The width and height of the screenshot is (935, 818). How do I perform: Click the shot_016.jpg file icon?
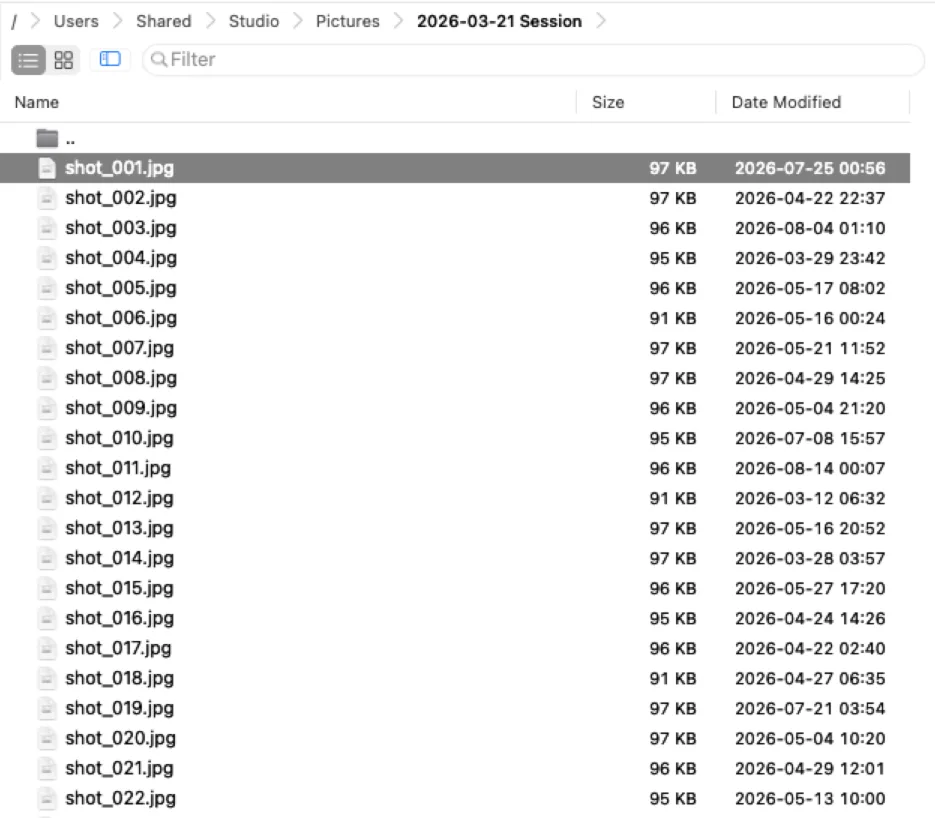[x=47, y=618]
